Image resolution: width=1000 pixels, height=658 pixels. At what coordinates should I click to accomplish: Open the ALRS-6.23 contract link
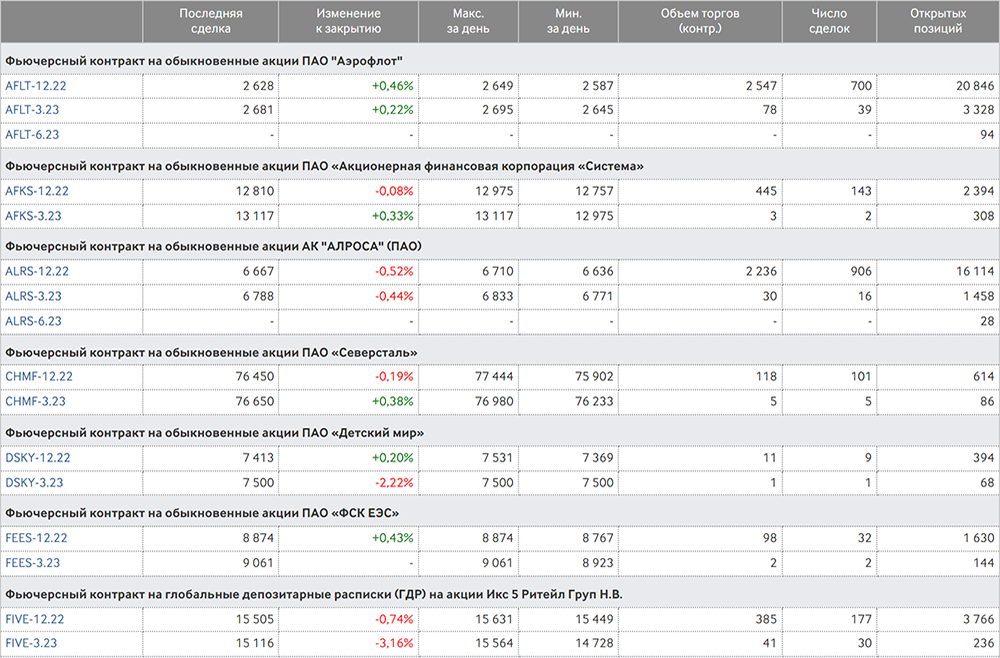click(x=33, y=321)
